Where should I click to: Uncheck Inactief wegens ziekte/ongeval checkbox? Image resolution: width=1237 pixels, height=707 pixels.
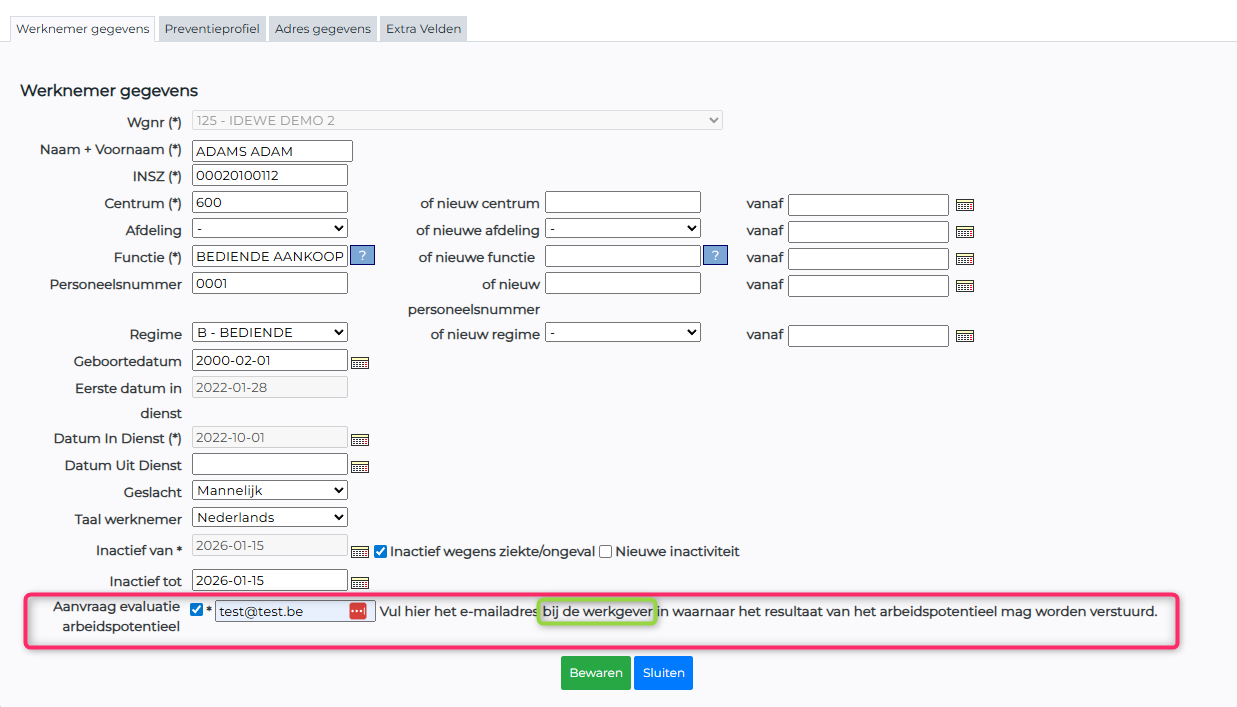coord(380,551)
